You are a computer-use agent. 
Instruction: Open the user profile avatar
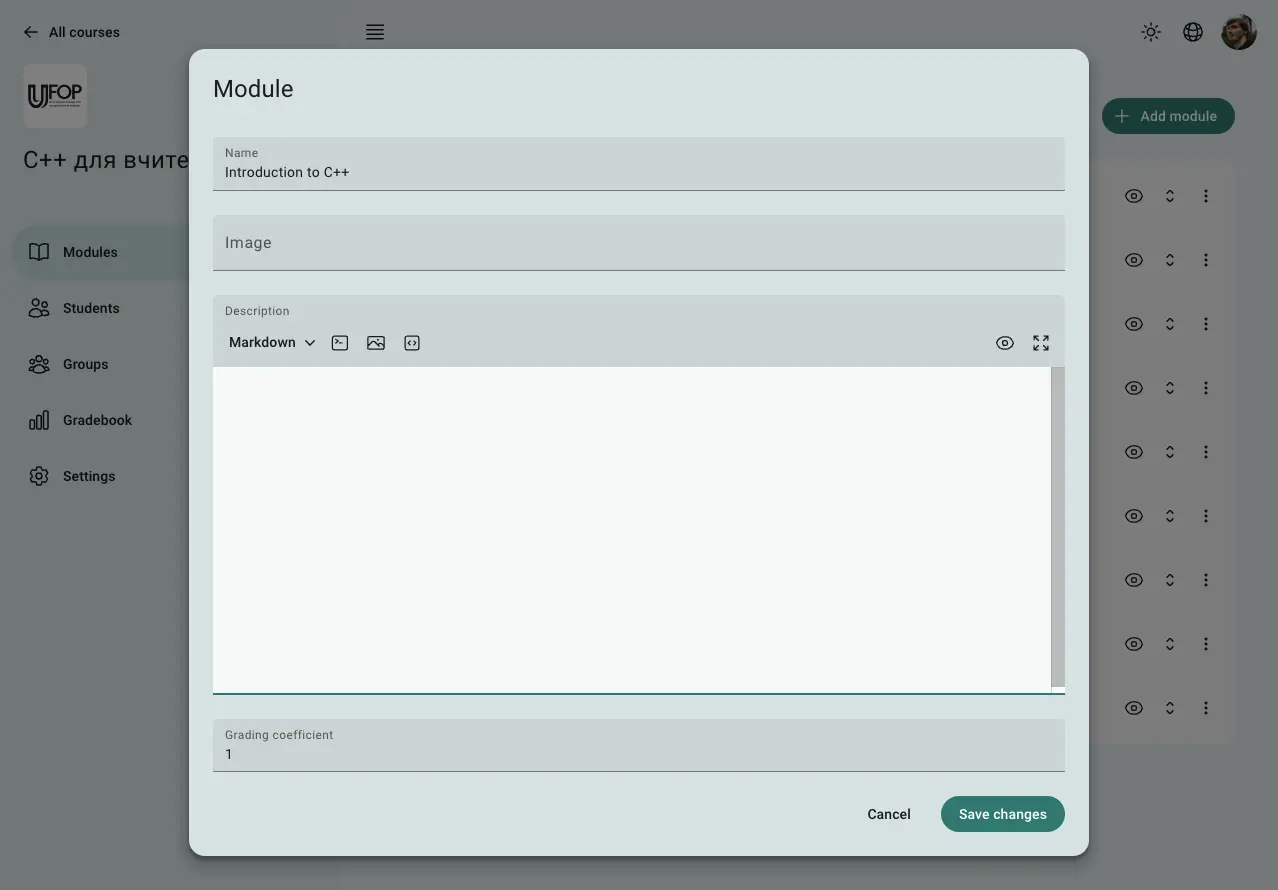[1239, 32]
